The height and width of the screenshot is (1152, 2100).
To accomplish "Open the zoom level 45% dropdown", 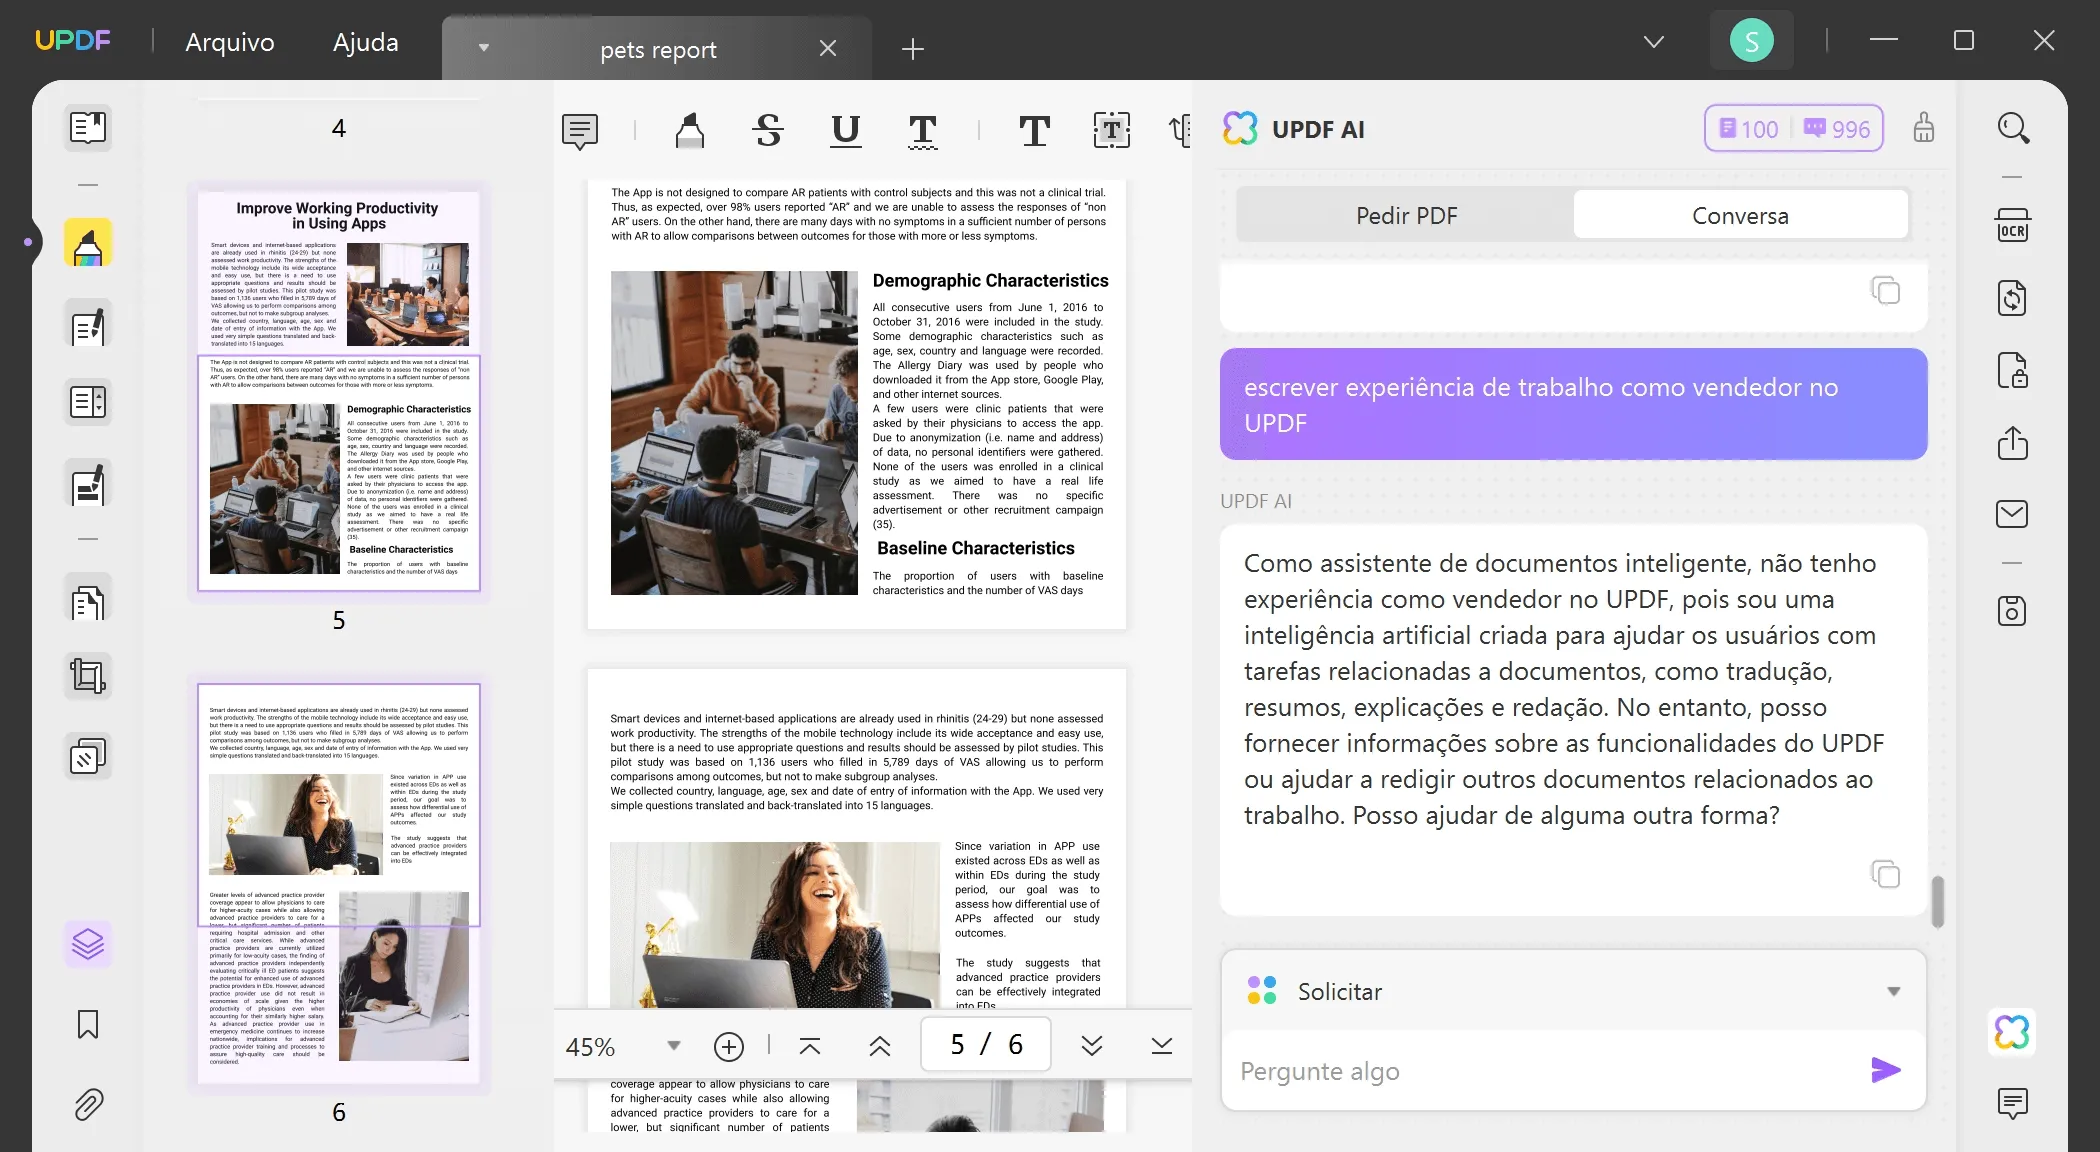I will [673, 1046].
